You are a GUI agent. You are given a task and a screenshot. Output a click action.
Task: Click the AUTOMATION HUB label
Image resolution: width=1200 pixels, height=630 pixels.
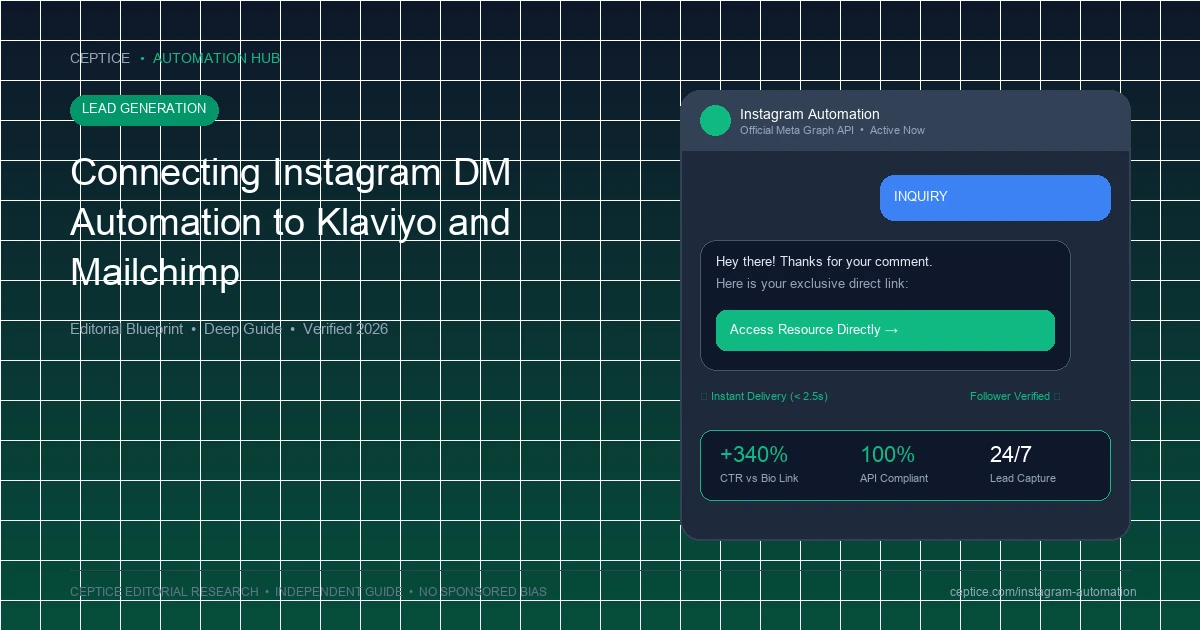click(x=216, y=58)
